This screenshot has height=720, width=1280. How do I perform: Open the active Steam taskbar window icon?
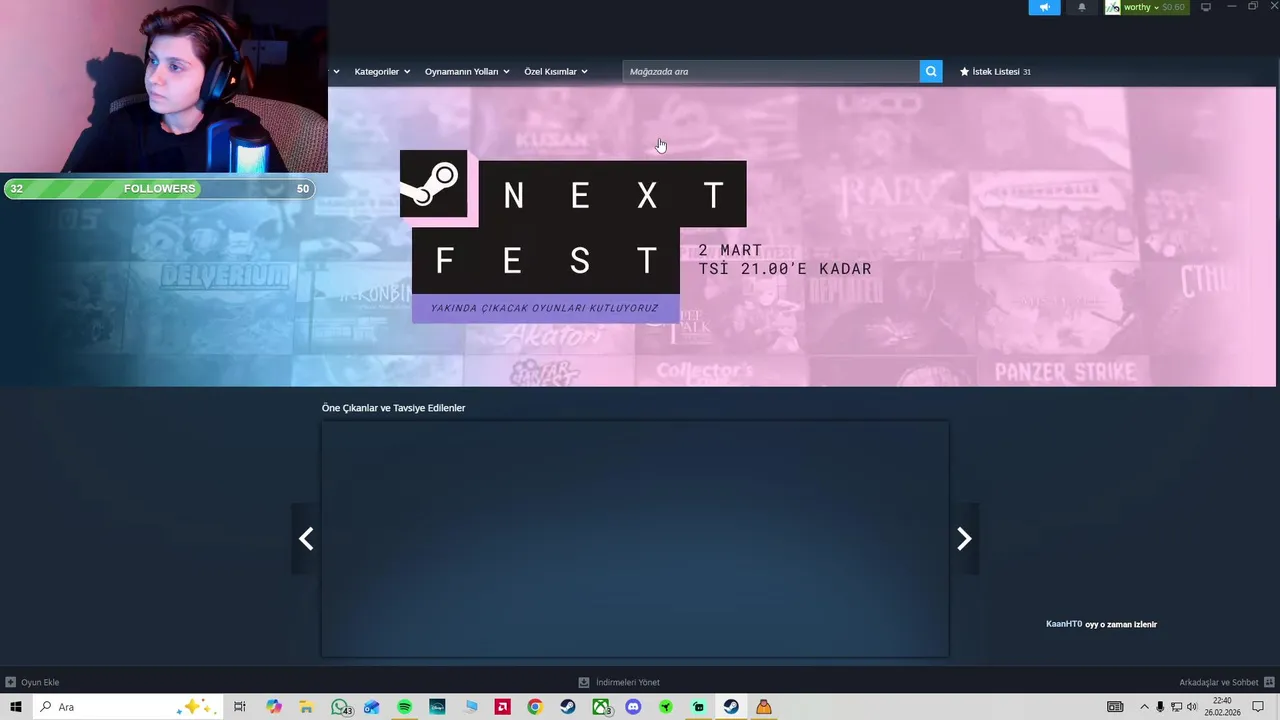[731, 707]
